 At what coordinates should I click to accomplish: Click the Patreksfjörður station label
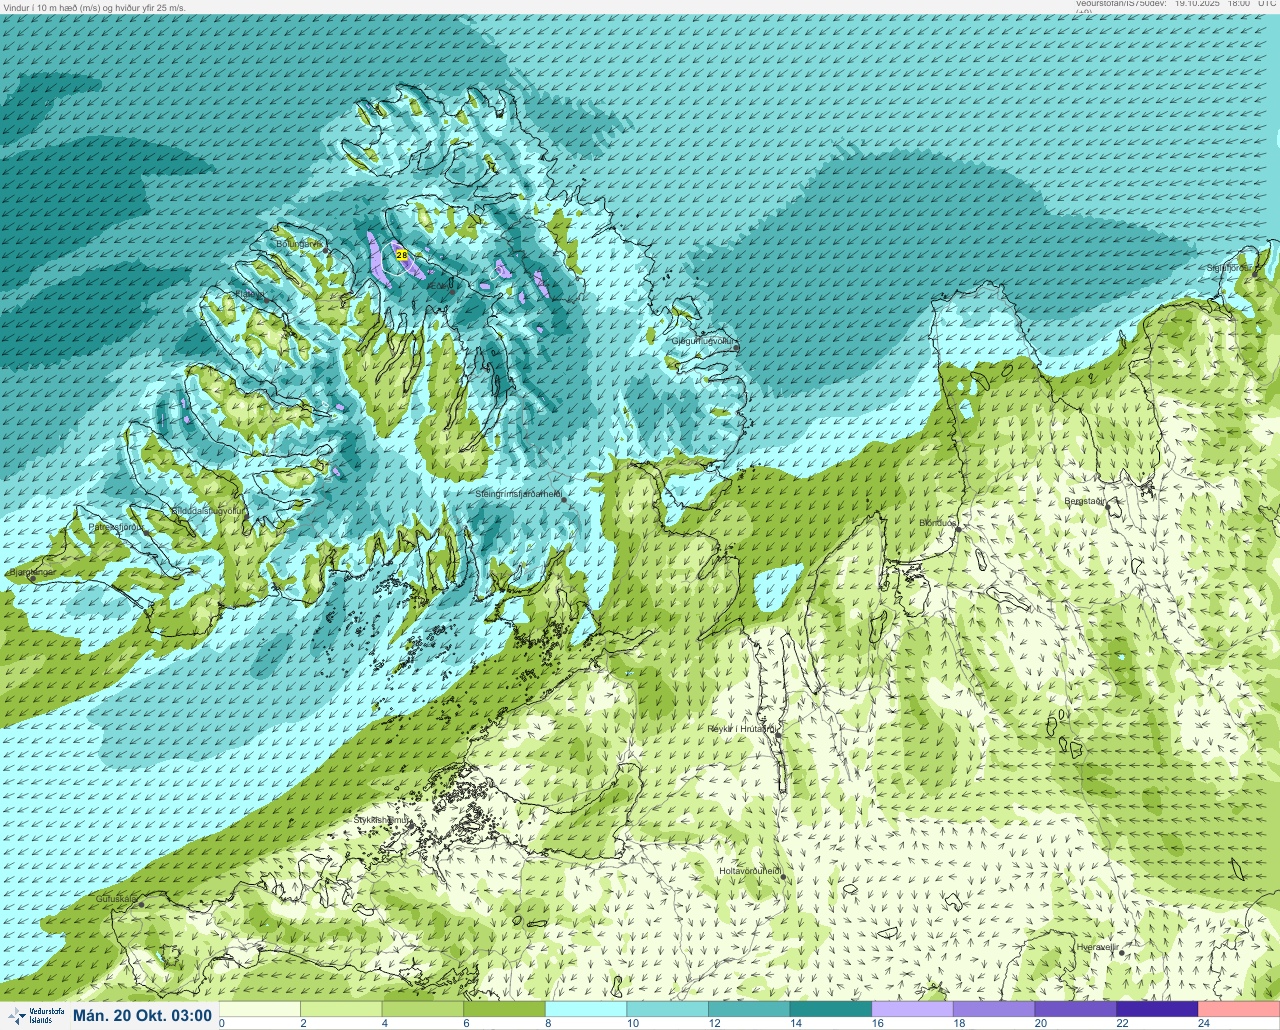tap(116, 526)
